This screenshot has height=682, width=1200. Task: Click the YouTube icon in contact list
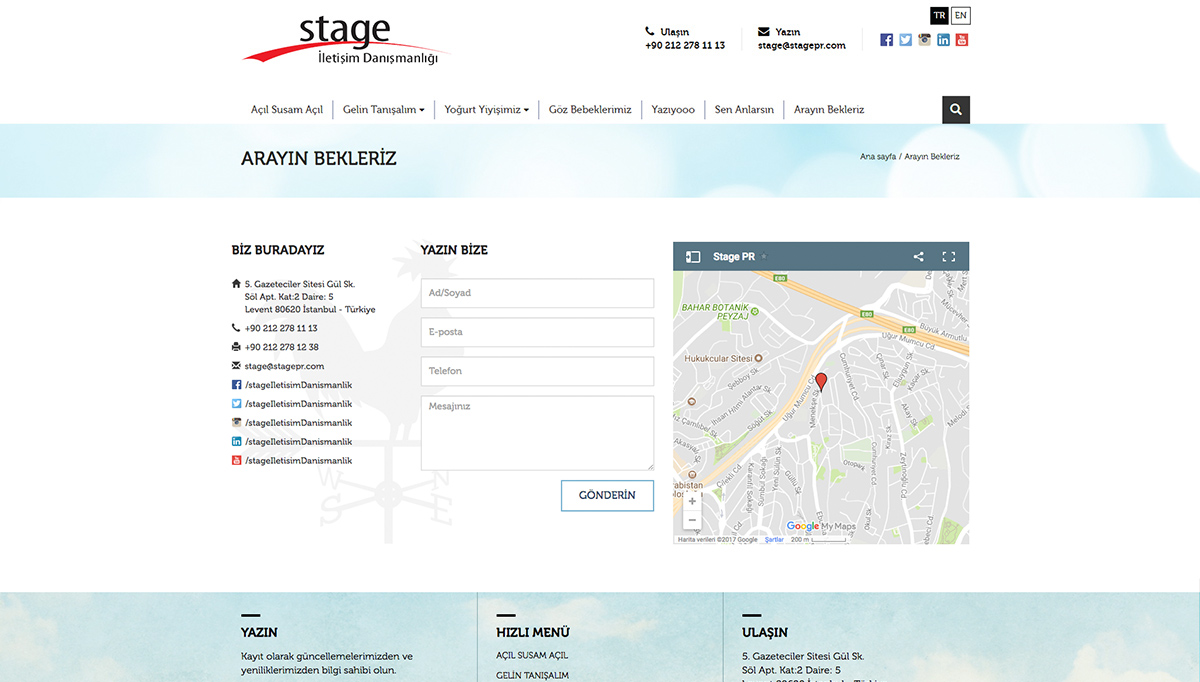click(236, 461)
